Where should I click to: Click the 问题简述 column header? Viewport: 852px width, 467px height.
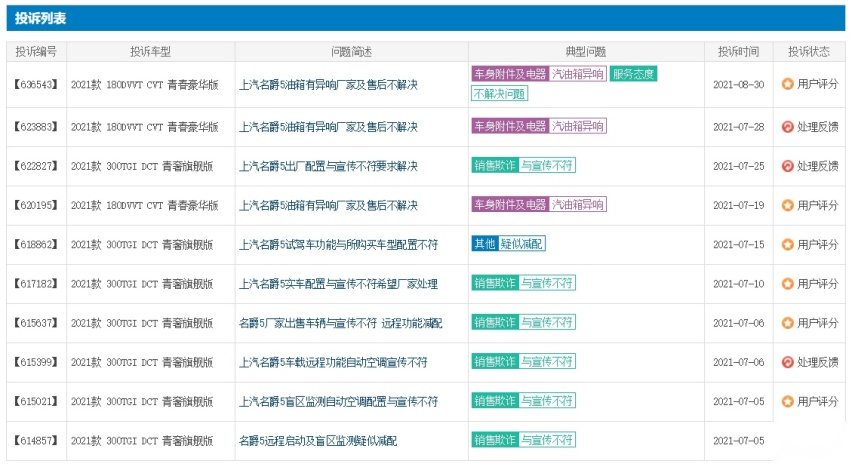tap(352, 52)
